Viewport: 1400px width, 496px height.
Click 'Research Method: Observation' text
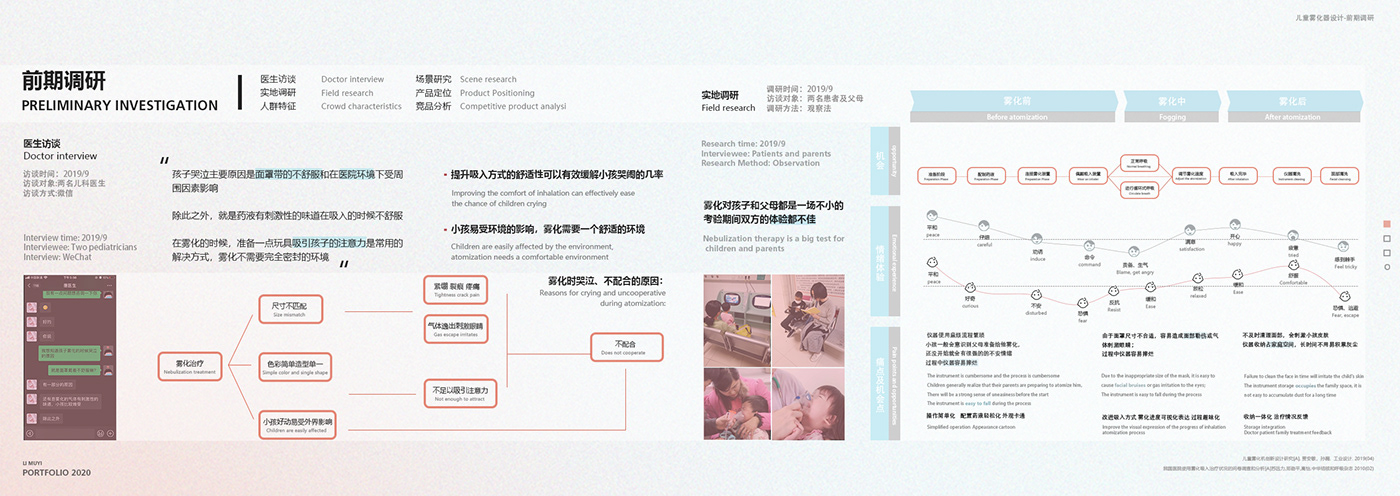761,163
